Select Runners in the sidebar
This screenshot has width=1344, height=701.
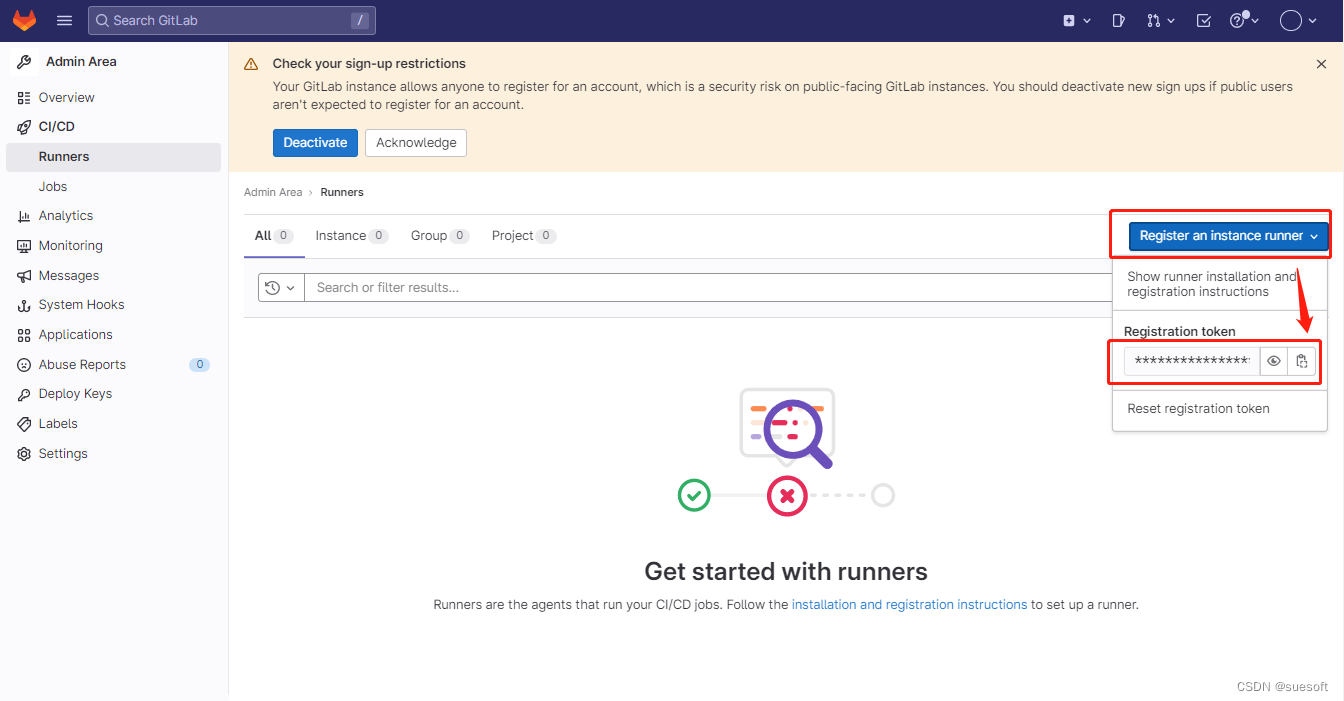click(113, 157)
